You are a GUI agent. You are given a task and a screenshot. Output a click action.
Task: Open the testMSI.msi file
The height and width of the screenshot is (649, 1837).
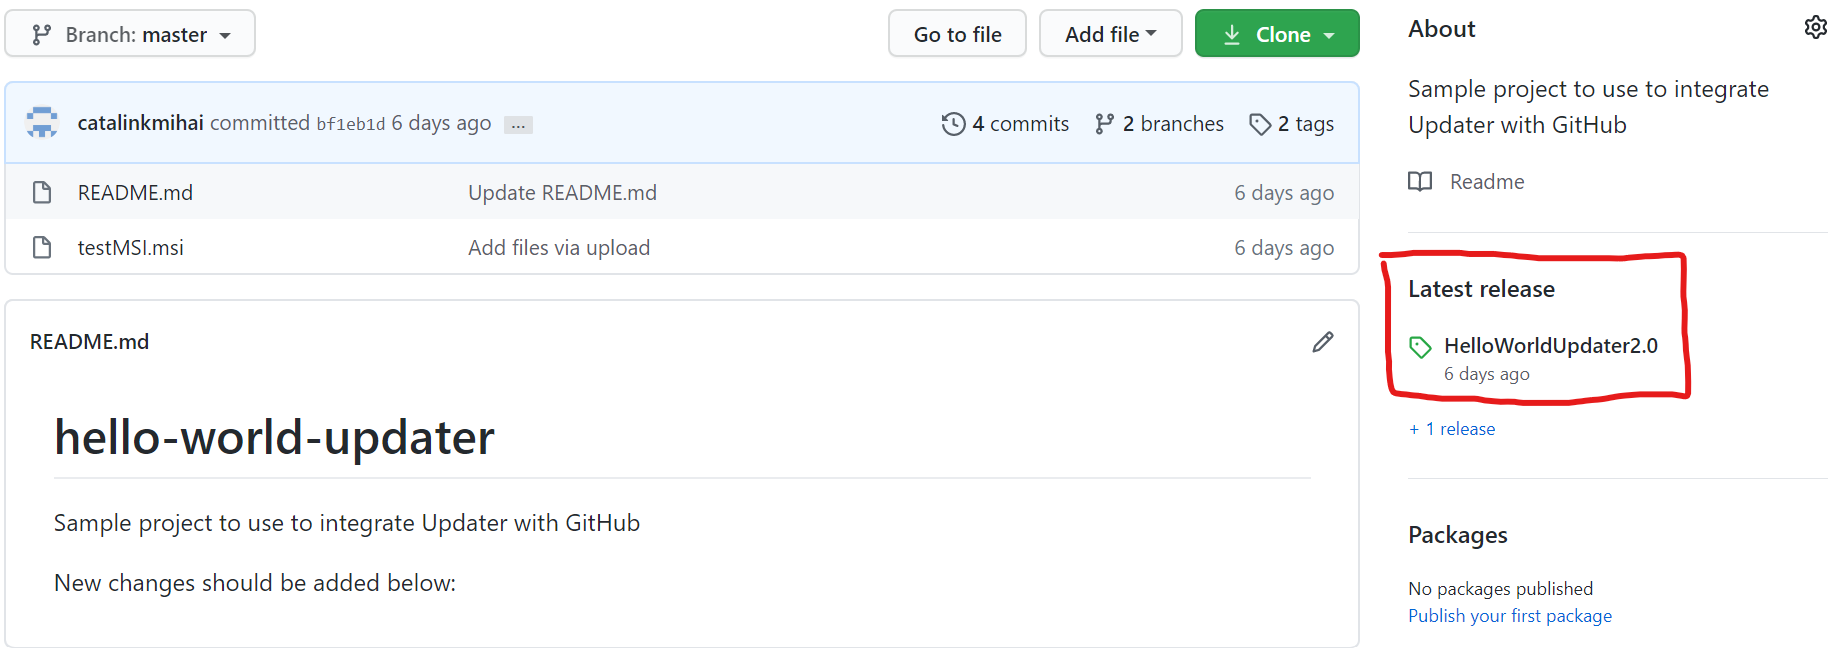pyautogui.click(x=131, y=248)
